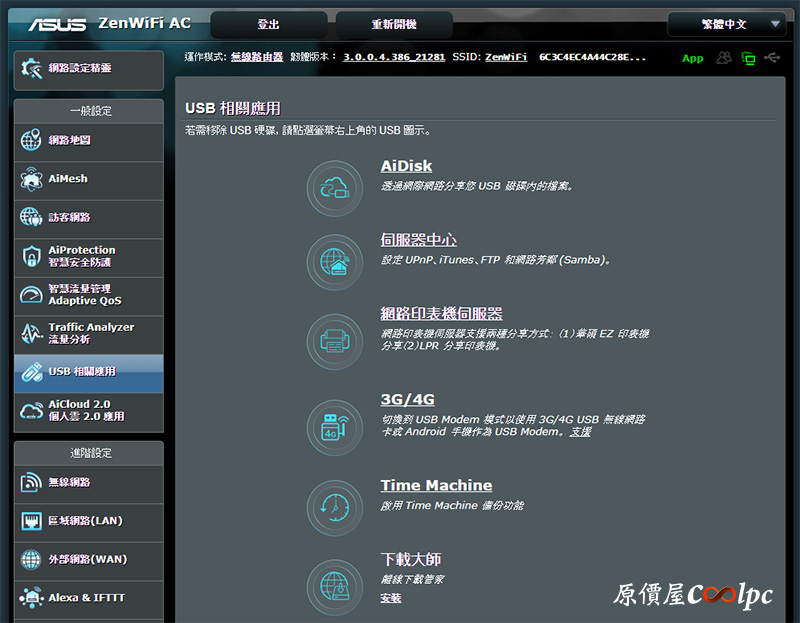Click the USB application sidebar icon
The height and width of the screenshot is (623, 800).
coord(32,372)
